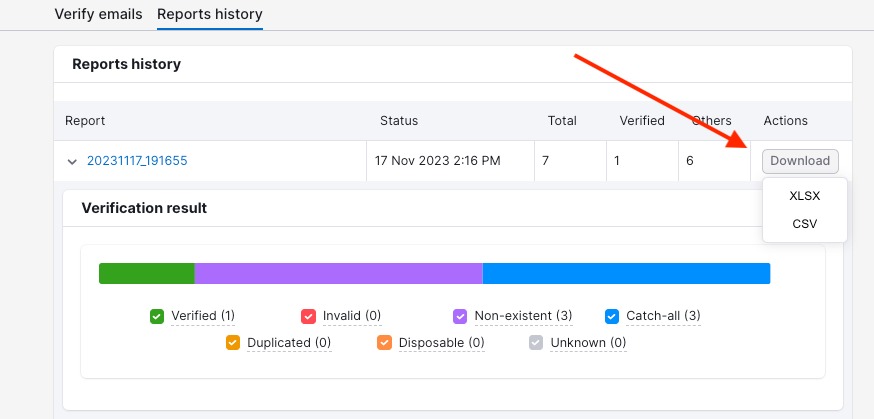Click the Non-existent (3) legend label

523,316
